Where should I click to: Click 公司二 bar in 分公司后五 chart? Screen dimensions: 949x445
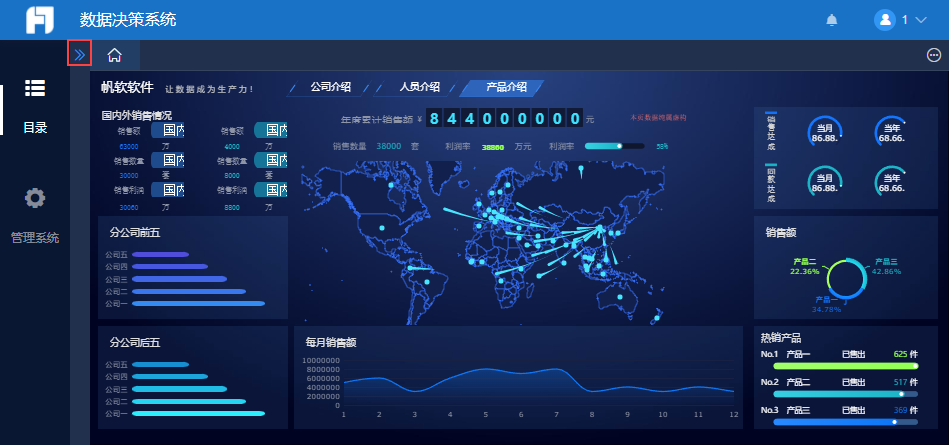point(189,401)
